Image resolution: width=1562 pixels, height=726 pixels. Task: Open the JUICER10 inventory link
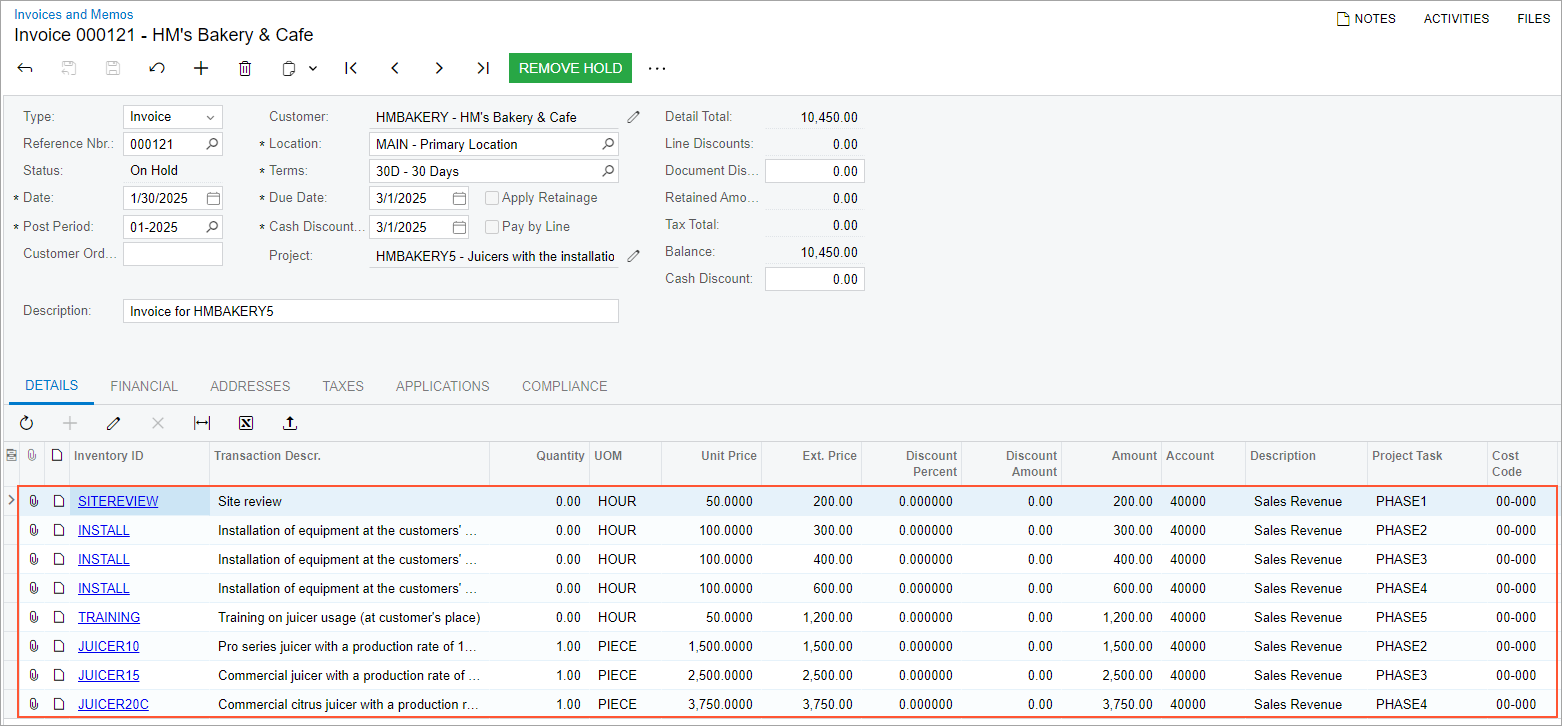[109, 646]
